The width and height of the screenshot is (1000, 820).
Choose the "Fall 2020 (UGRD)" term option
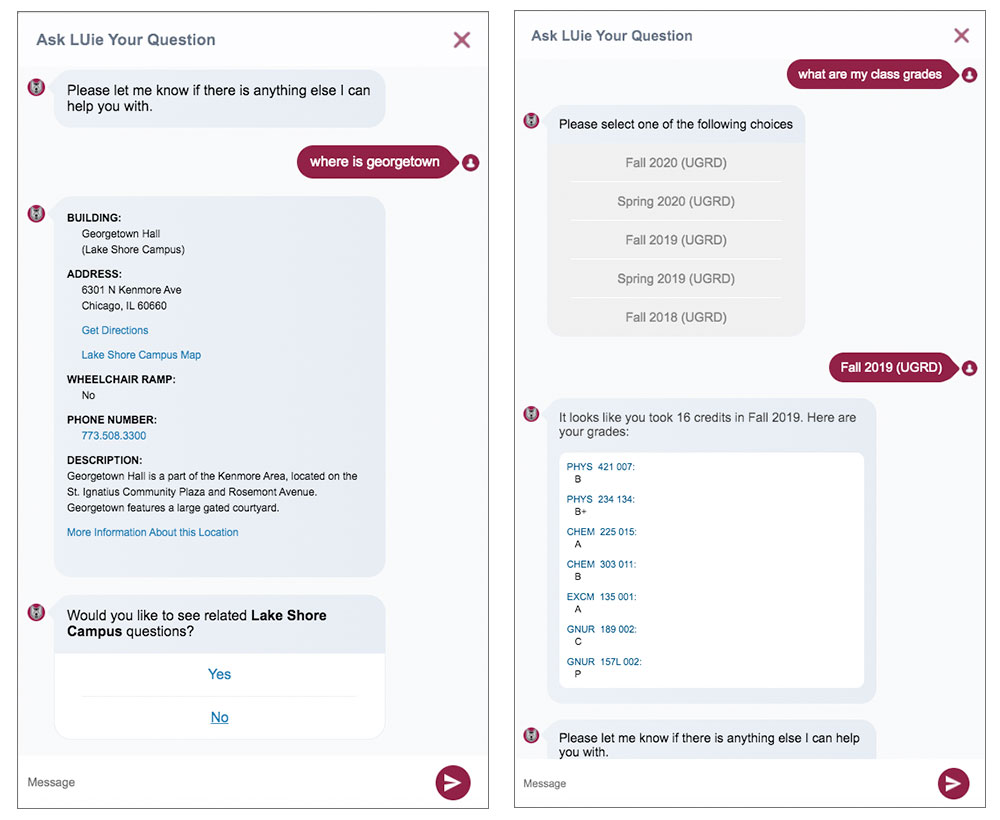[677, 162]
